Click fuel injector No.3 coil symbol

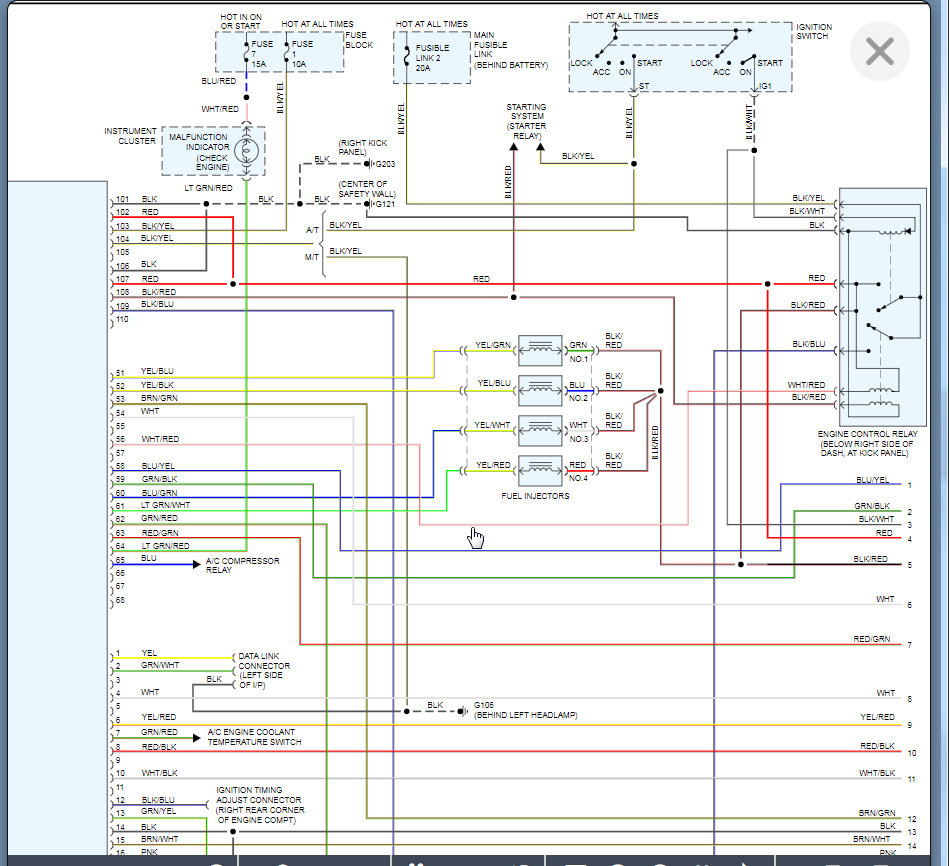(540, 430)
